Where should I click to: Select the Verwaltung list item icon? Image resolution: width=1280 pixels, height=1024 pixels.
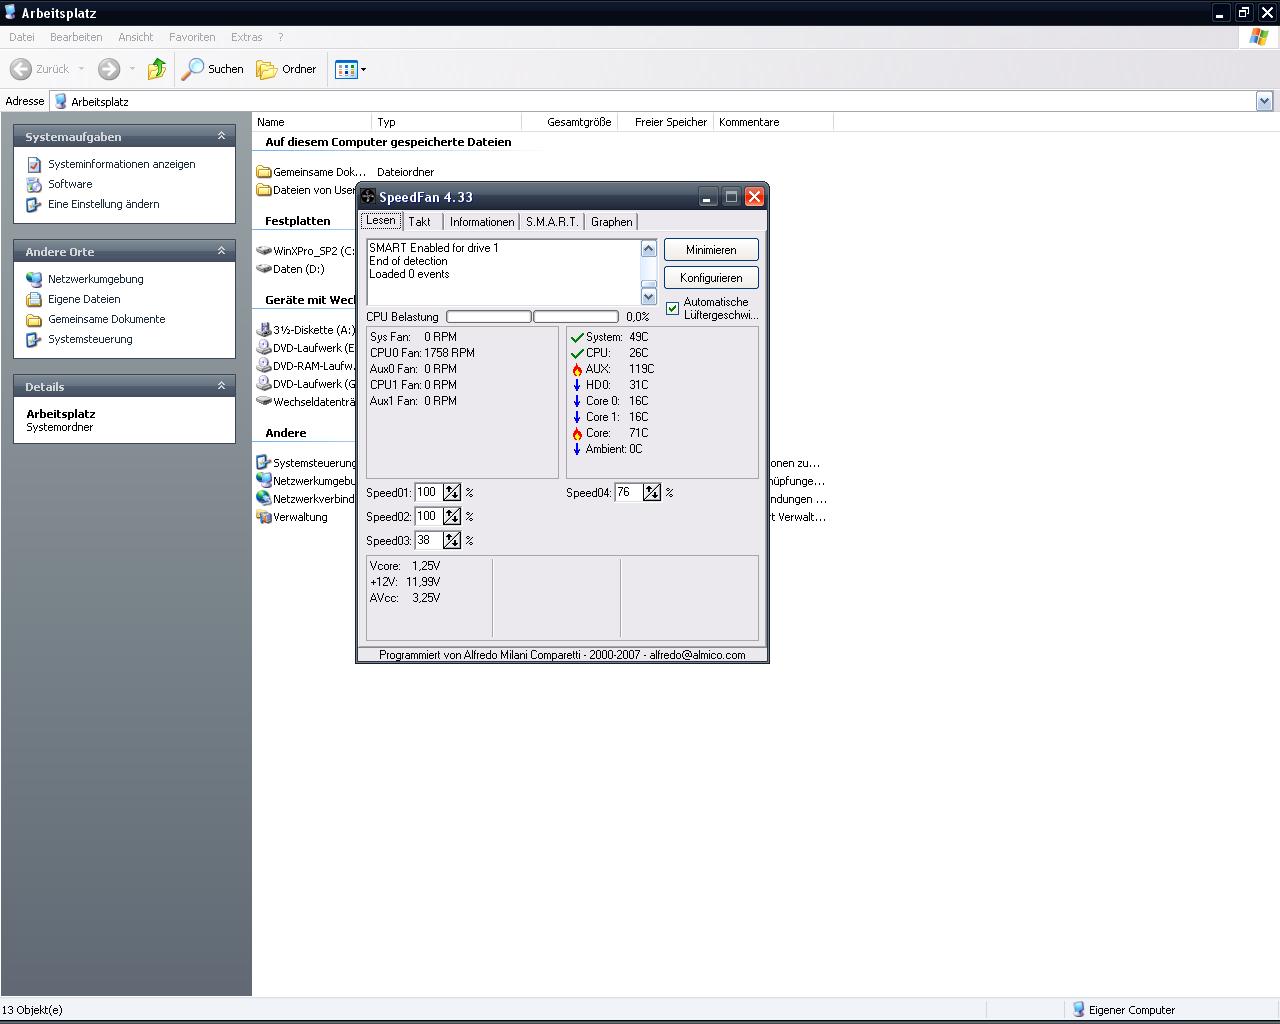pos(264,517)
